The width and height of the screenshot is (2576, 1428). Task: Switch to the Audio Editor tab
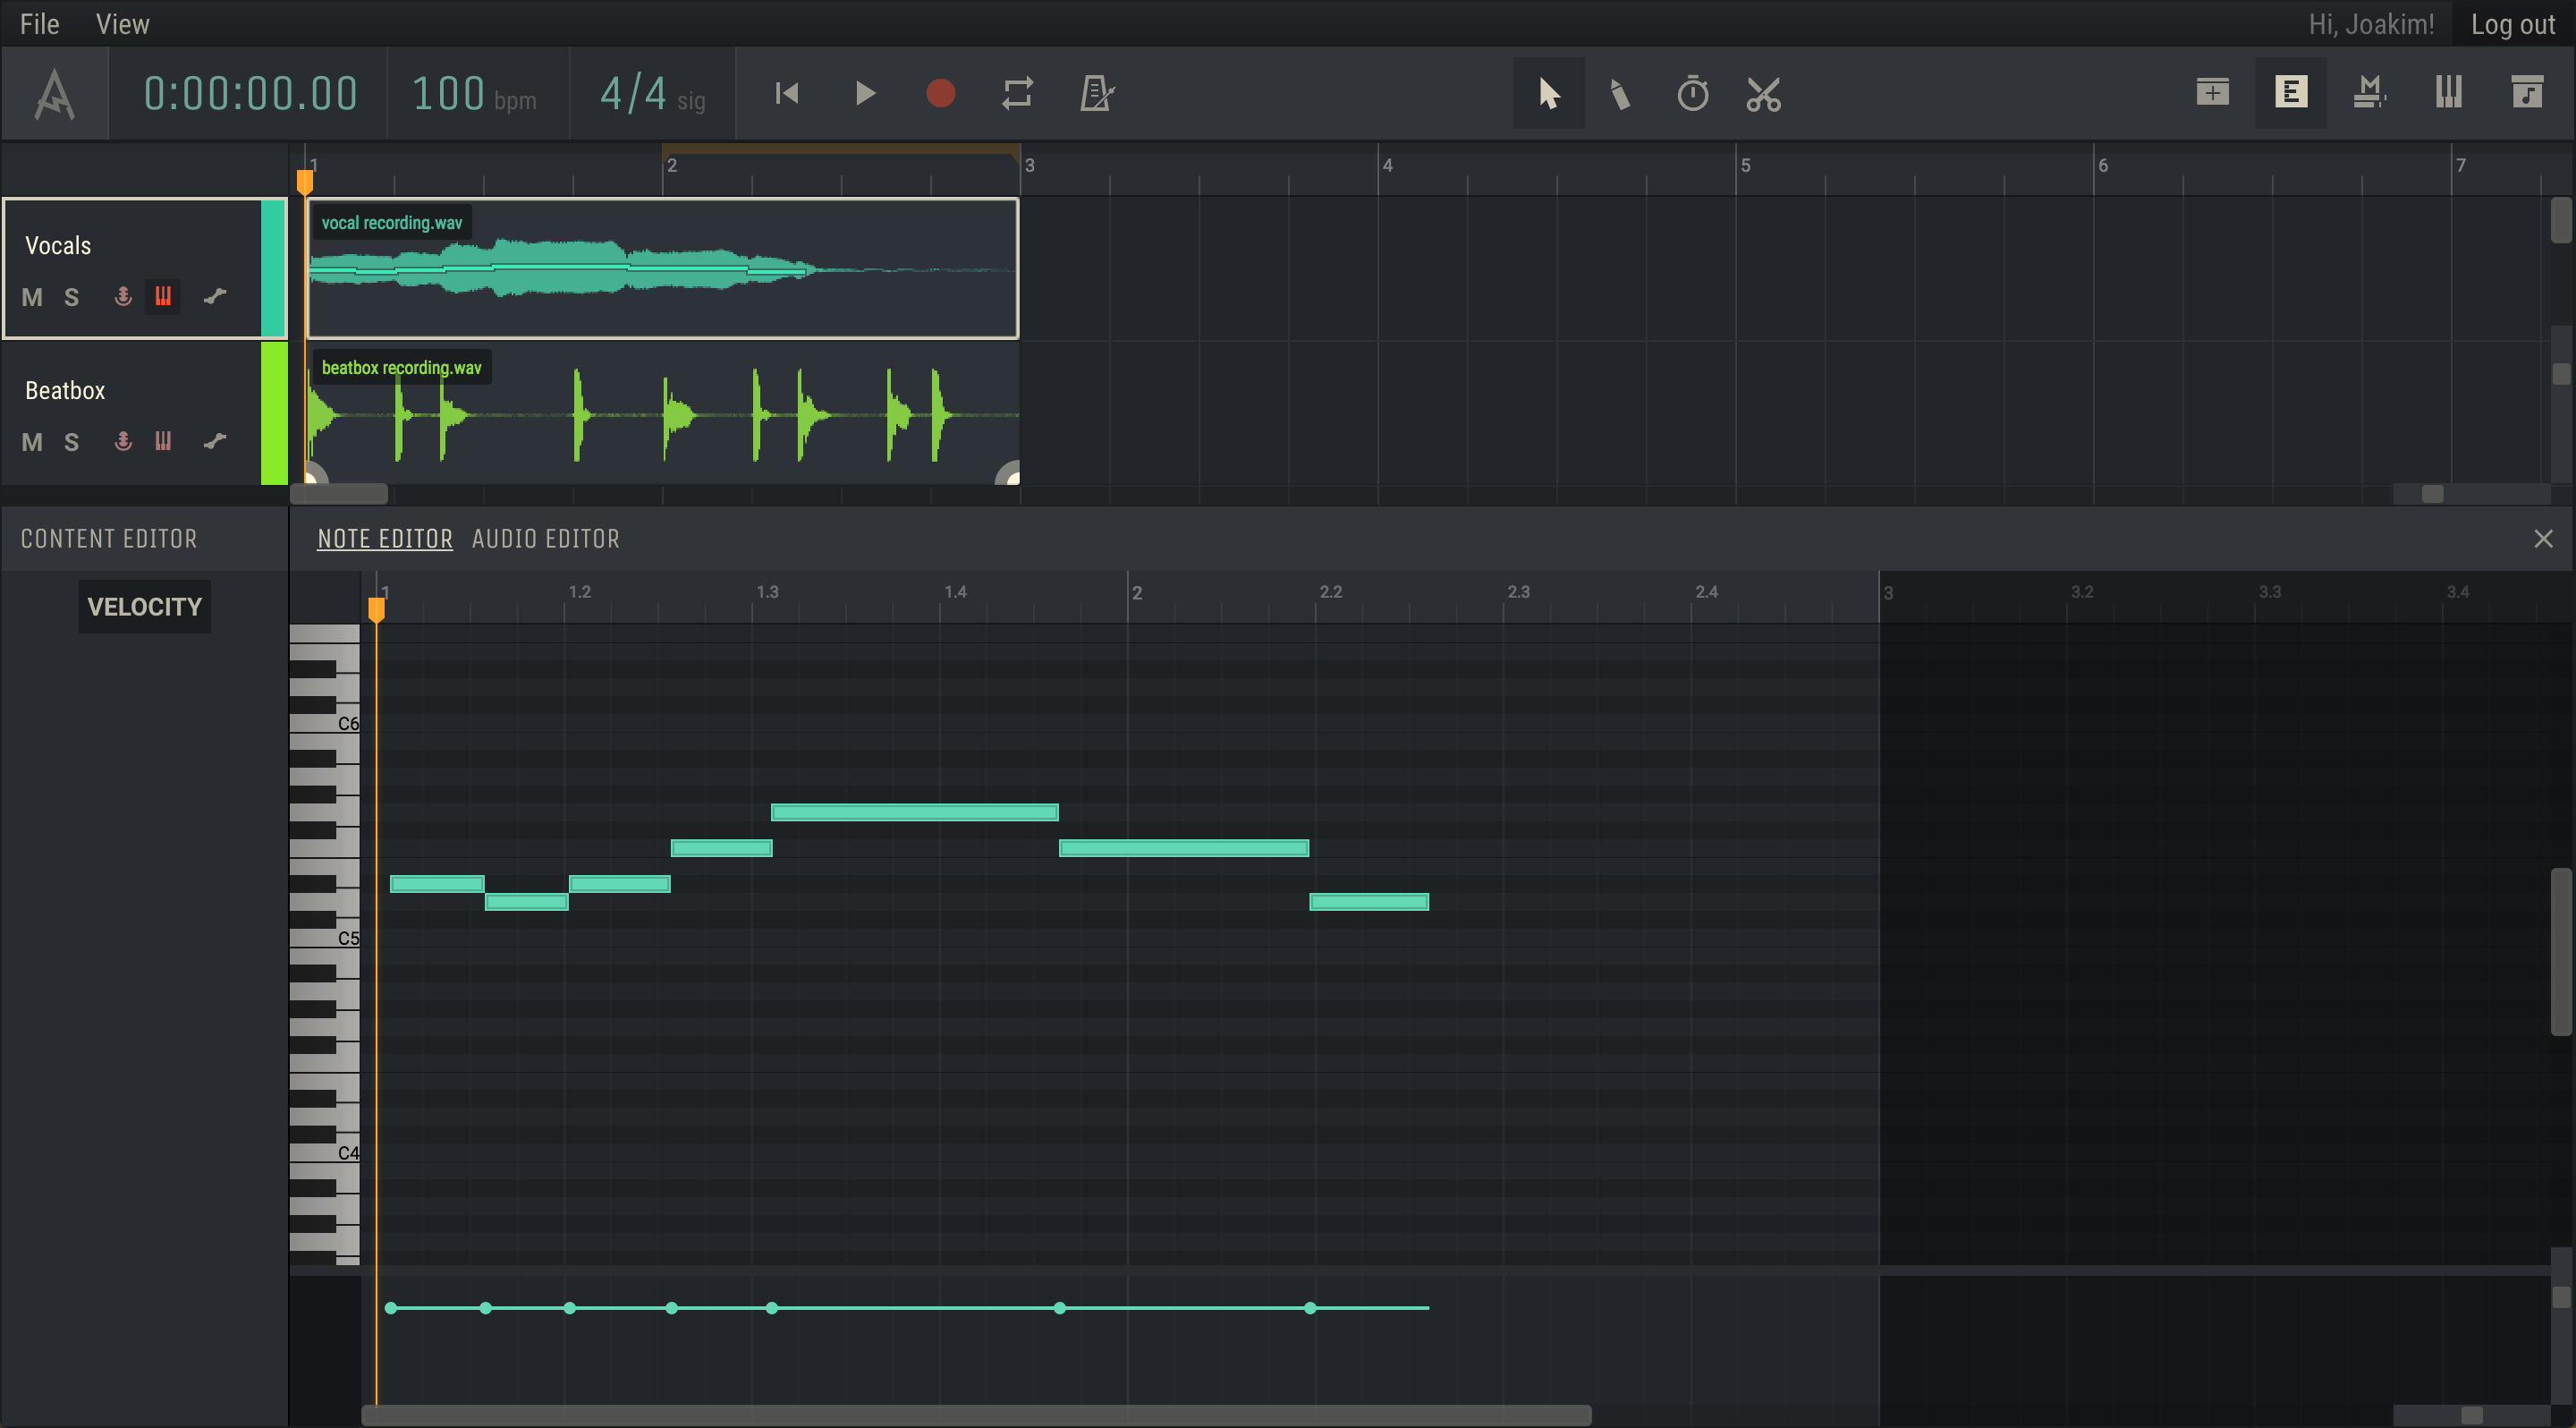click(x=545, y=539)
